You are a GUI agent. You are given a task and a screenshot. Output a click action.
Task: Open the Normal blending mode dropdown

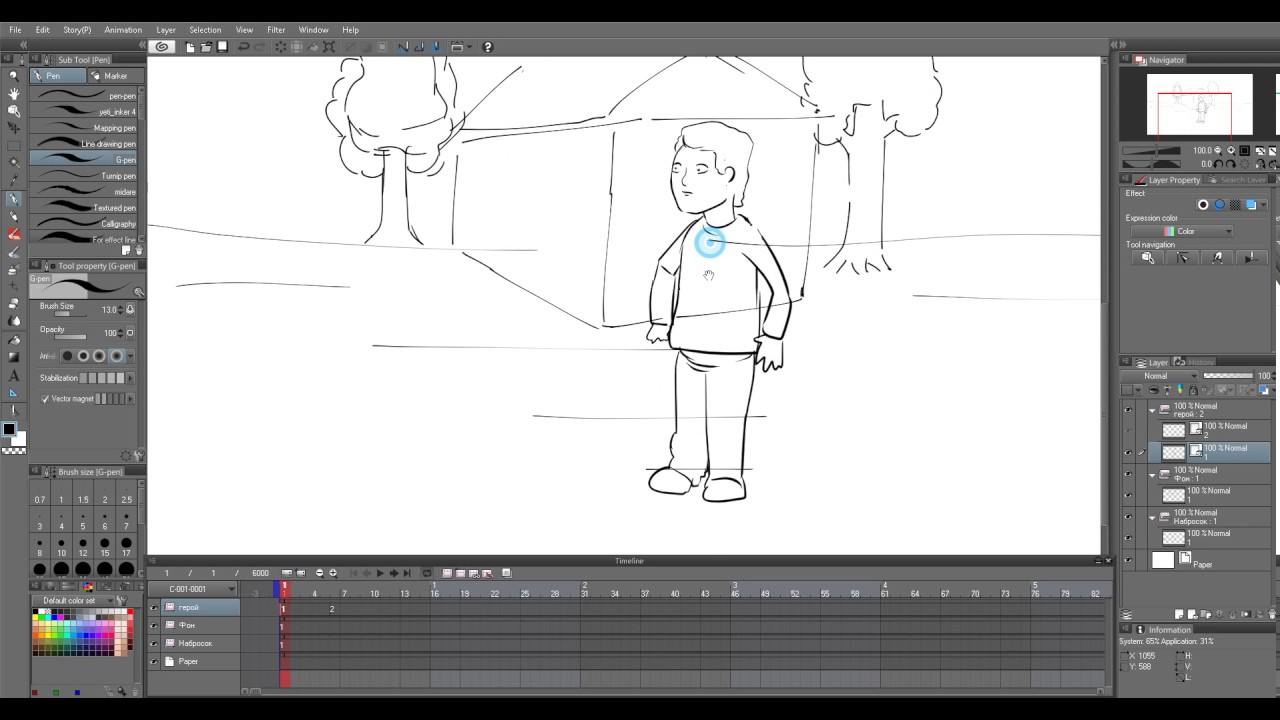(x=1160, y=376)
